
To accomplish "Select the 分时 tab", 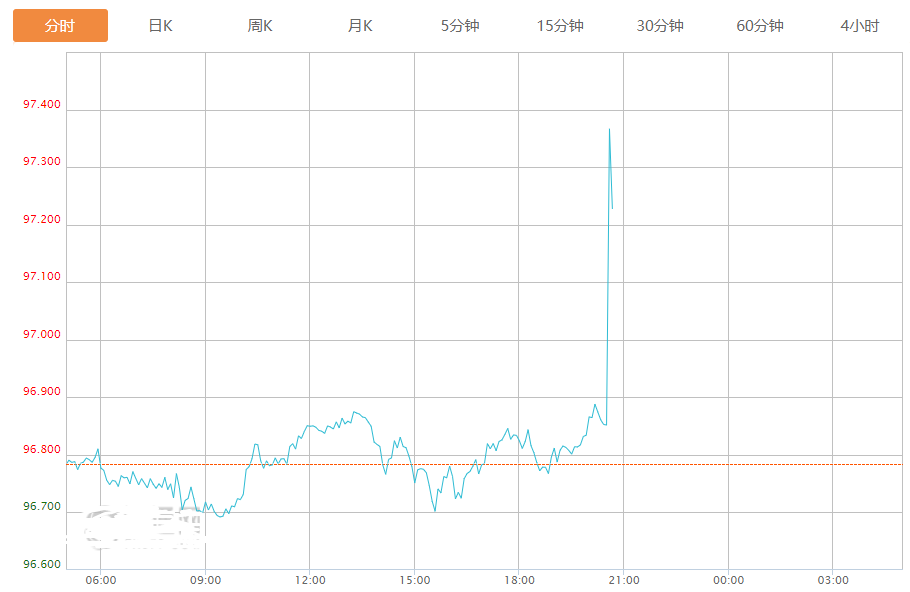I will (60, 26).
